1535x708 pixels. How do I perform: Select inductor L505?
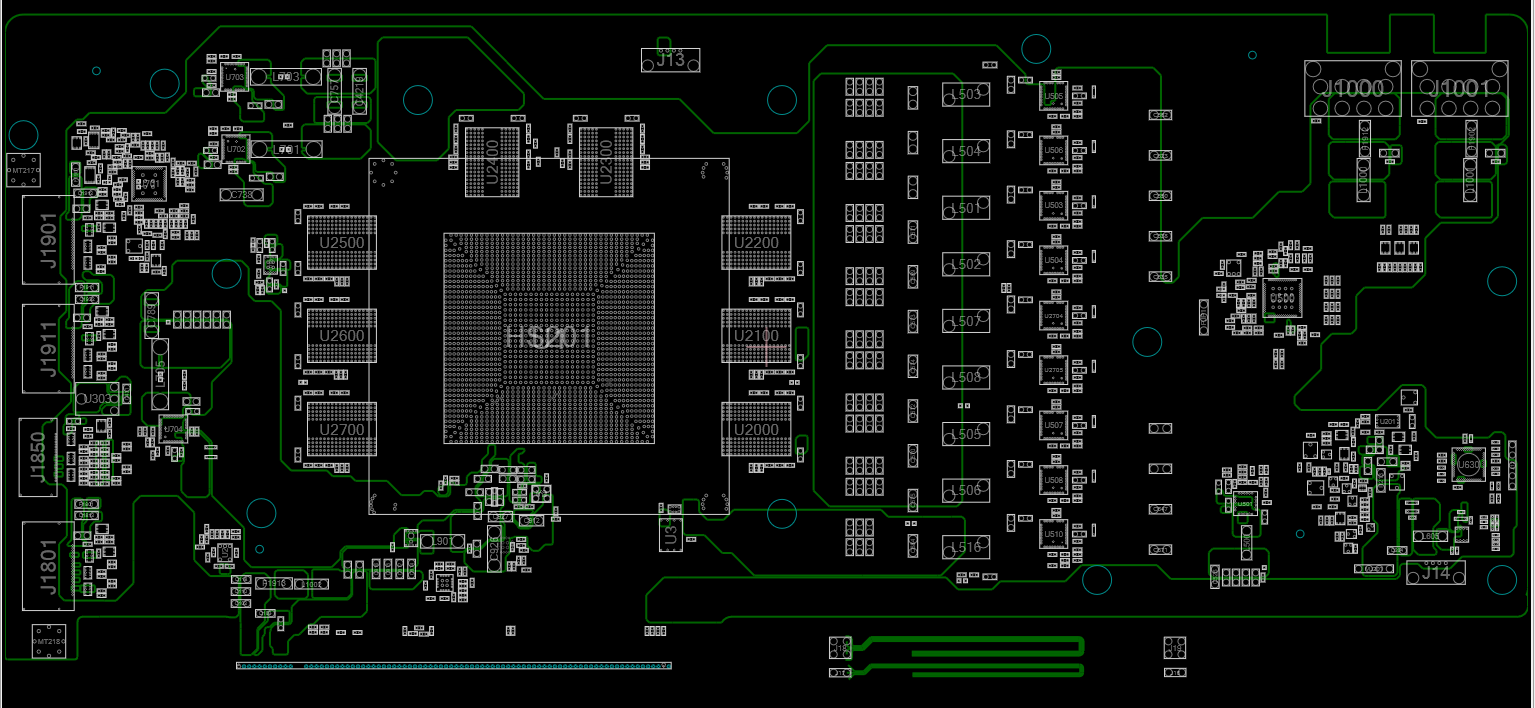tap(966, 434)
